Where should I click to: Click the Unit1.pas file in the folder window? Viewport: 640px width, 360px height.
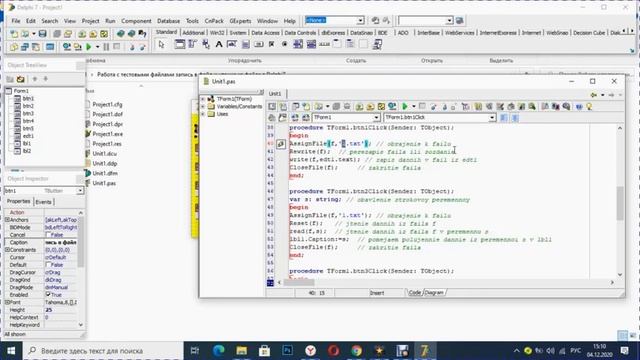(x=104, y=183)
